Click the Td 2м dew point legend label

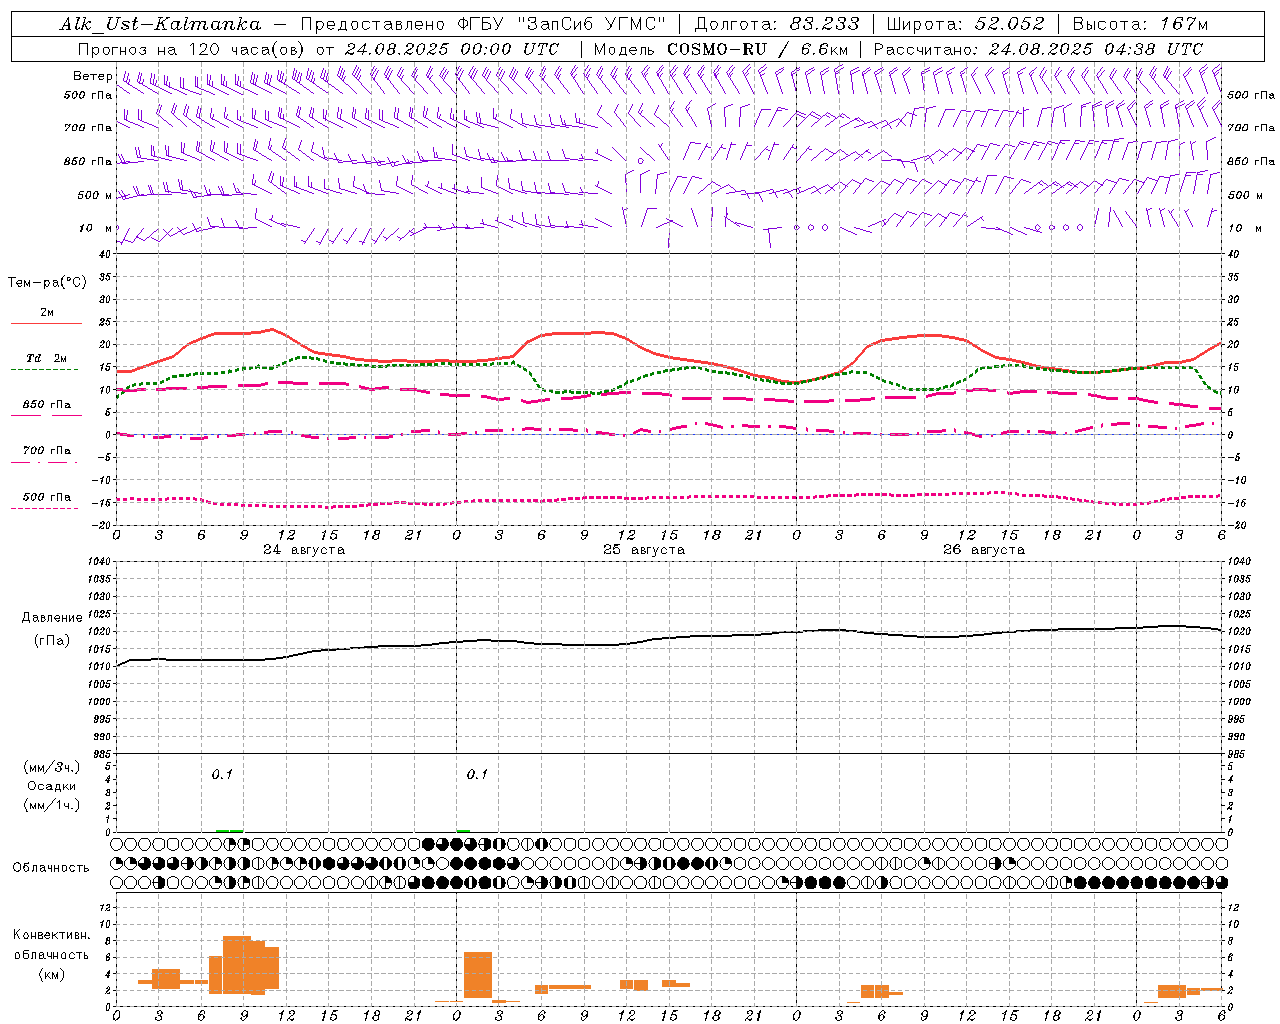[x=47, y=358]
